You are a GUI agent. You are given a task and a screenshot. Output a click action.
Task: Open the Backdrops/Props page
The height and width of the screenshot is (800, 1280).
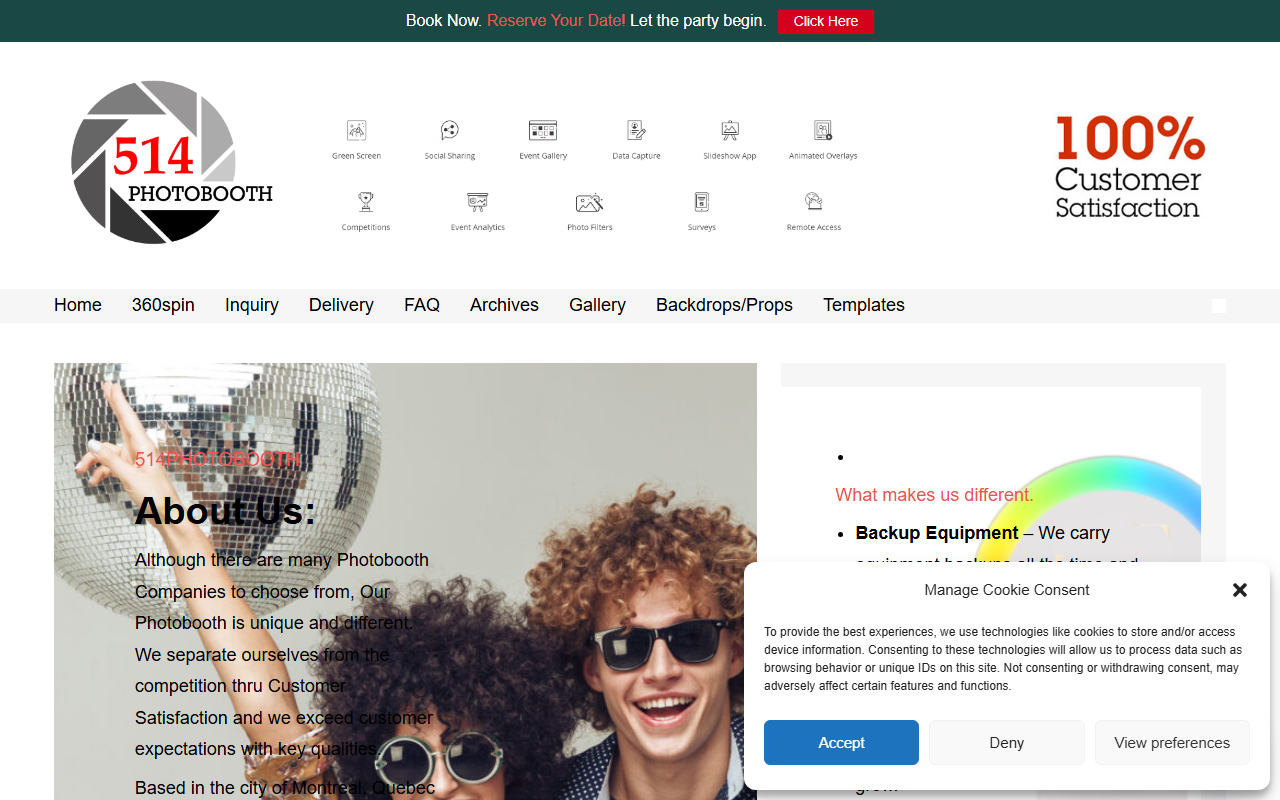tap(724, 305)
